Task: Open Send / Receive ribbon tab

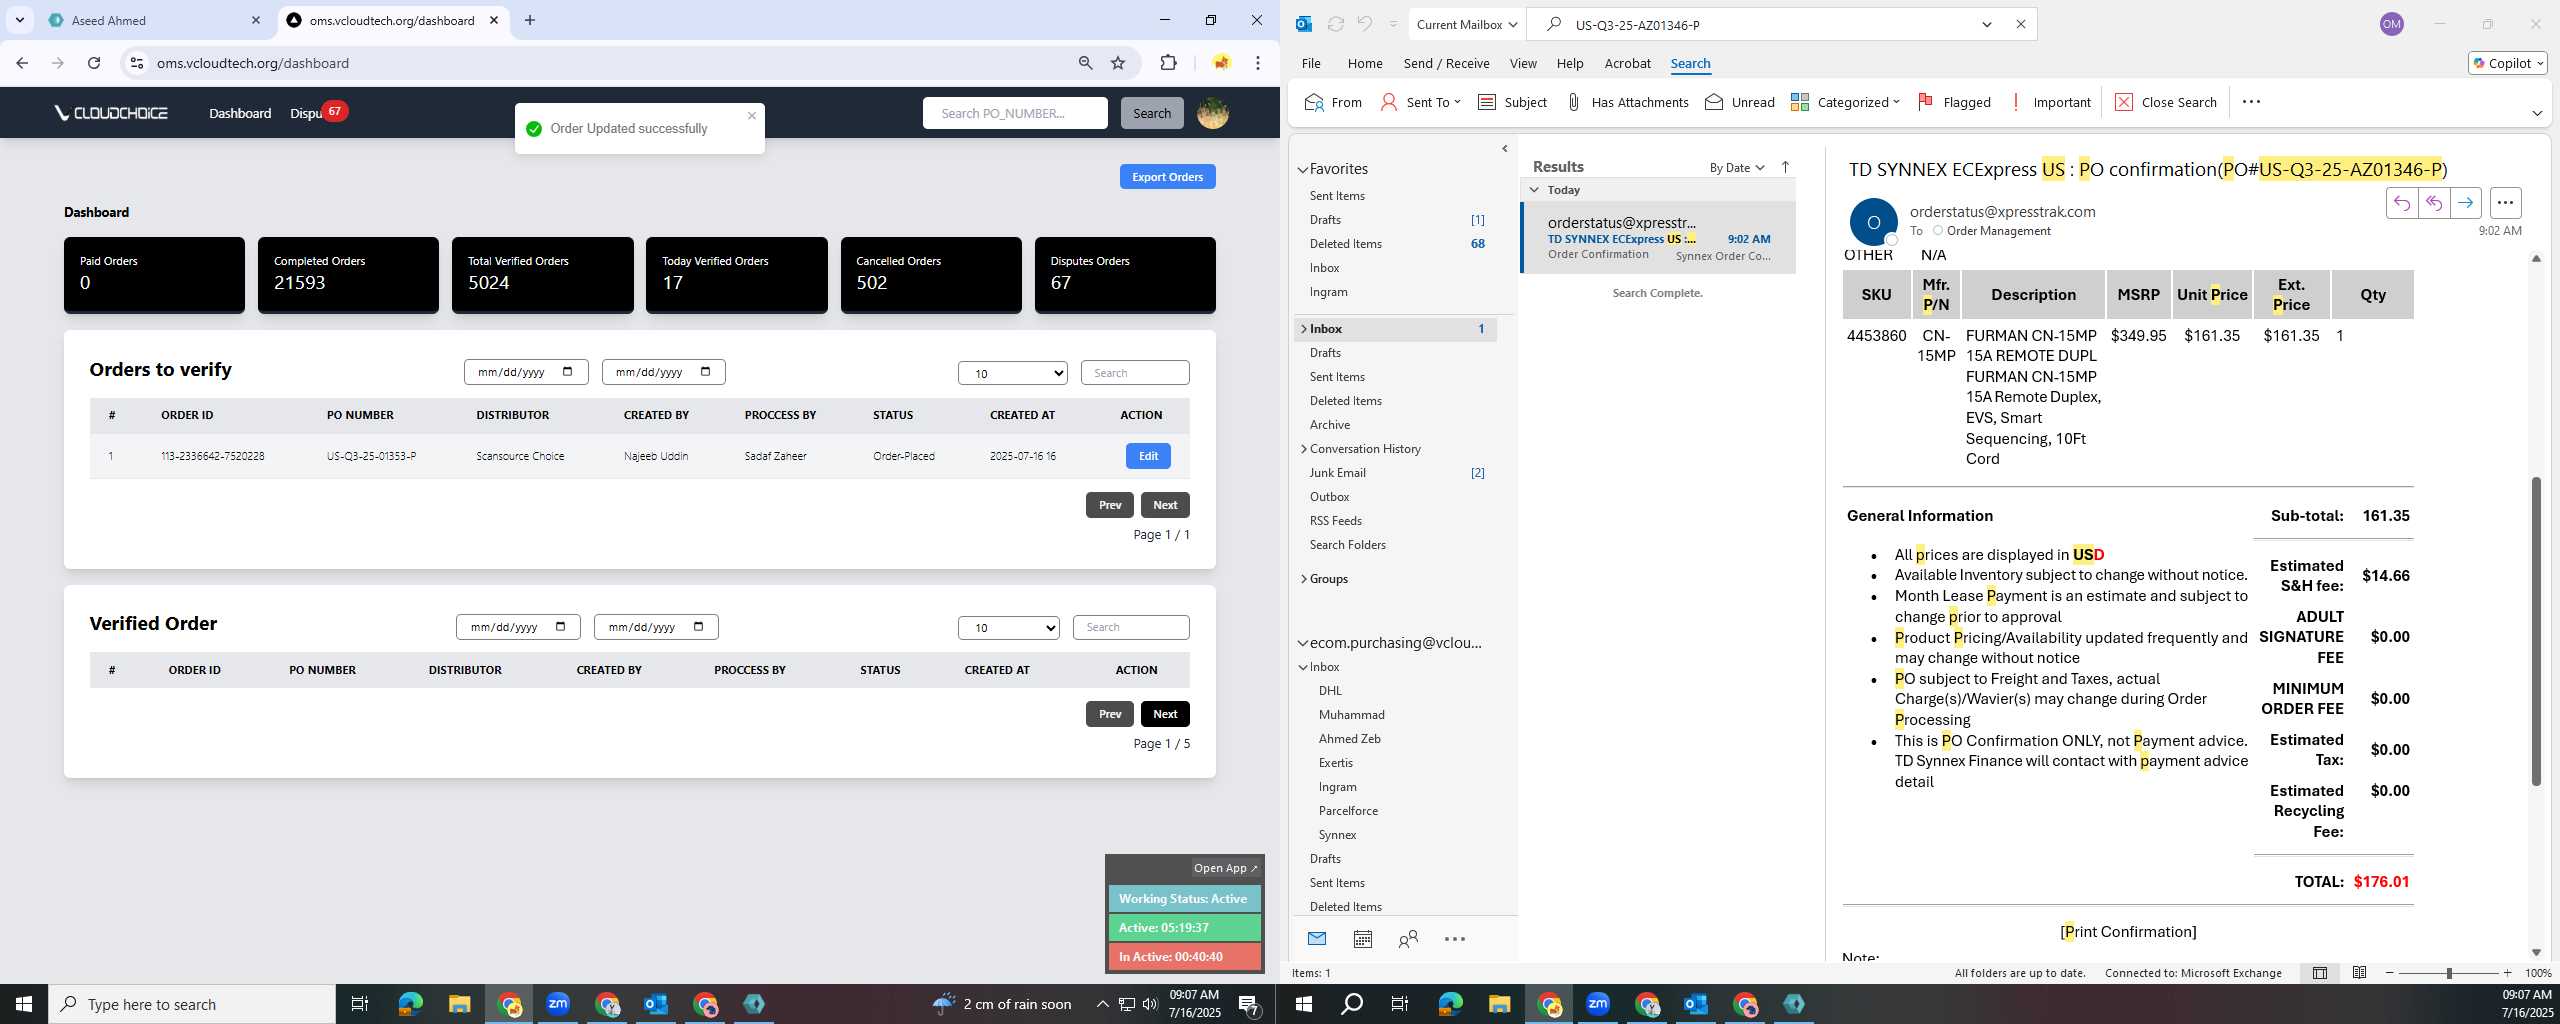Action: click(x=1446, y=63)
